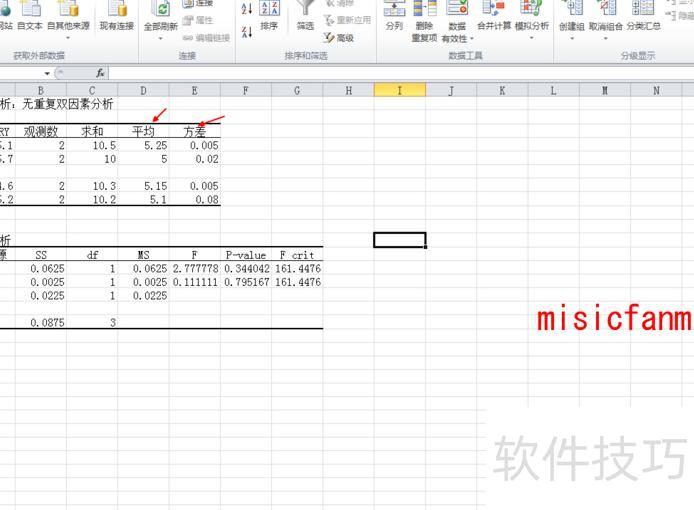Click the df header cell
This screenshot has width=694, height=510.
pyautogui.click(x=92, y=255)
